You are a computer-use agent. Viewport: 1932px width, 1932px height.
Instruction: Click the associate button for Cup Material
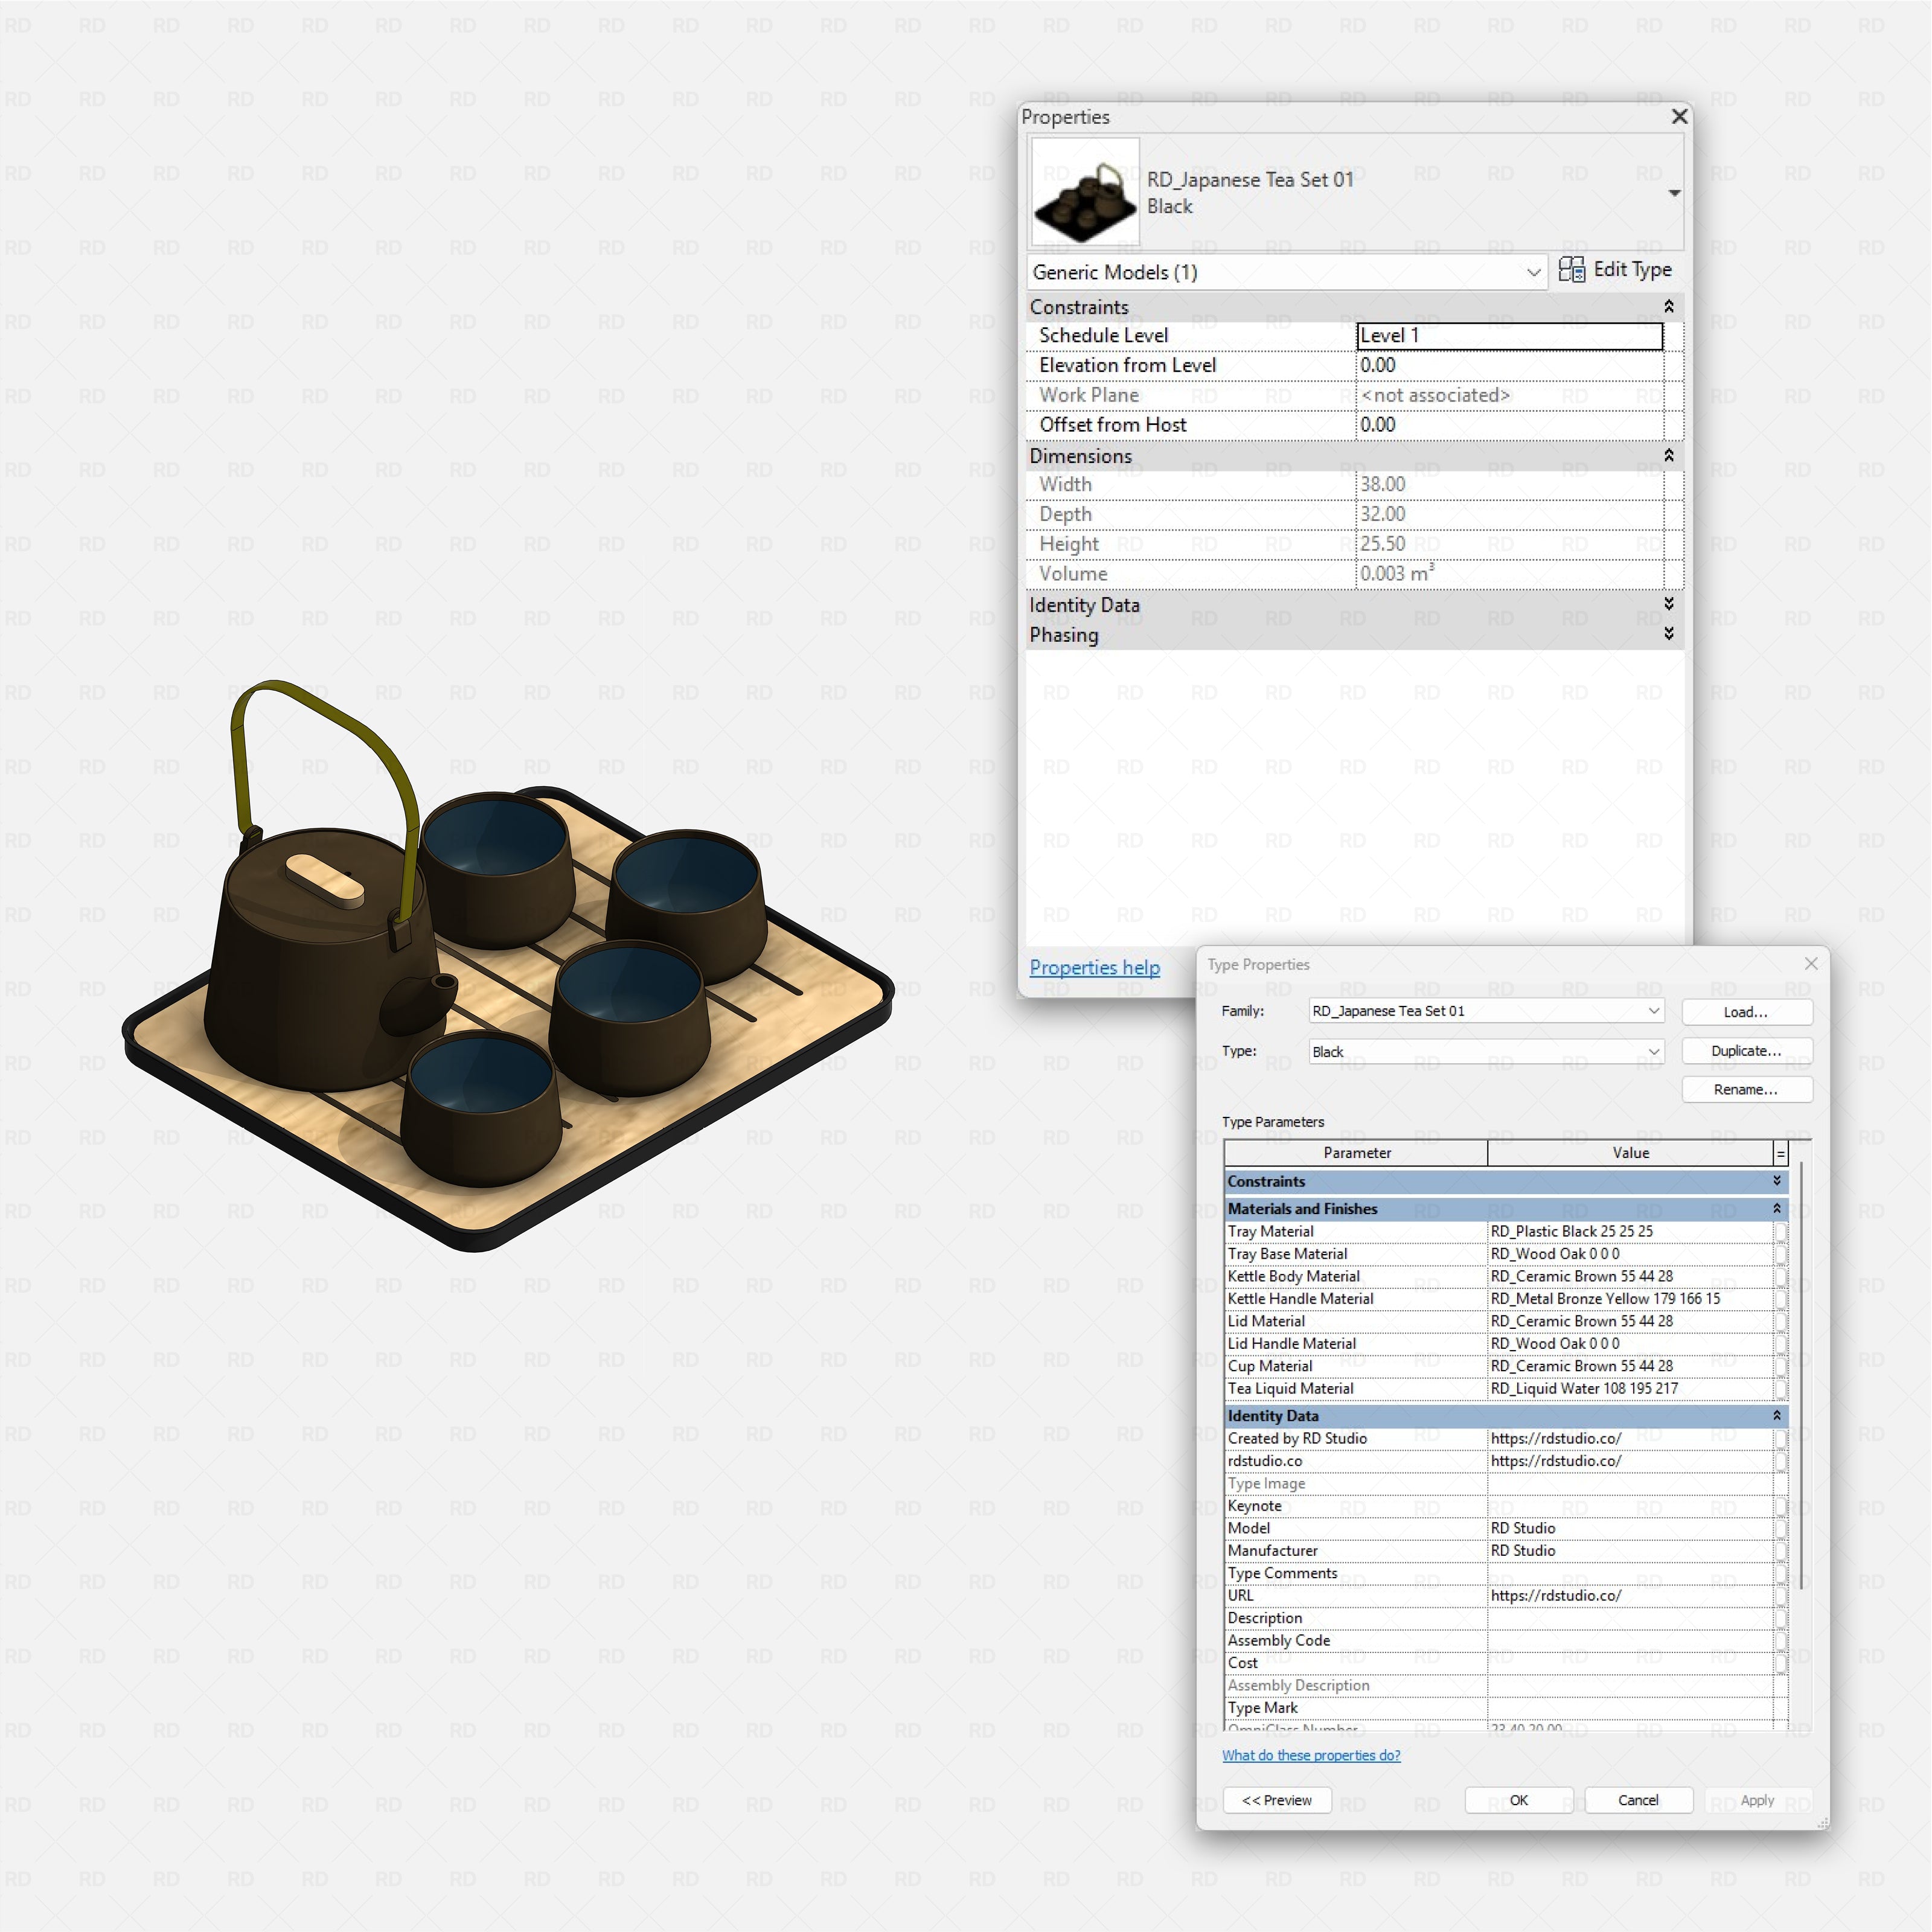point(1780,1367)
